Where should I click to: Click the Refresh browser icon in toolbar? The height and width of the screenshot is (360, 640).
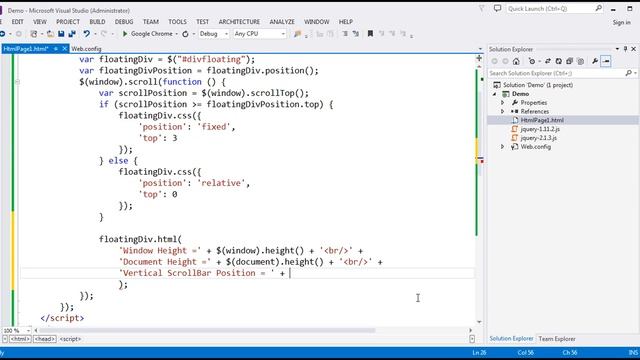pos(185,34)
